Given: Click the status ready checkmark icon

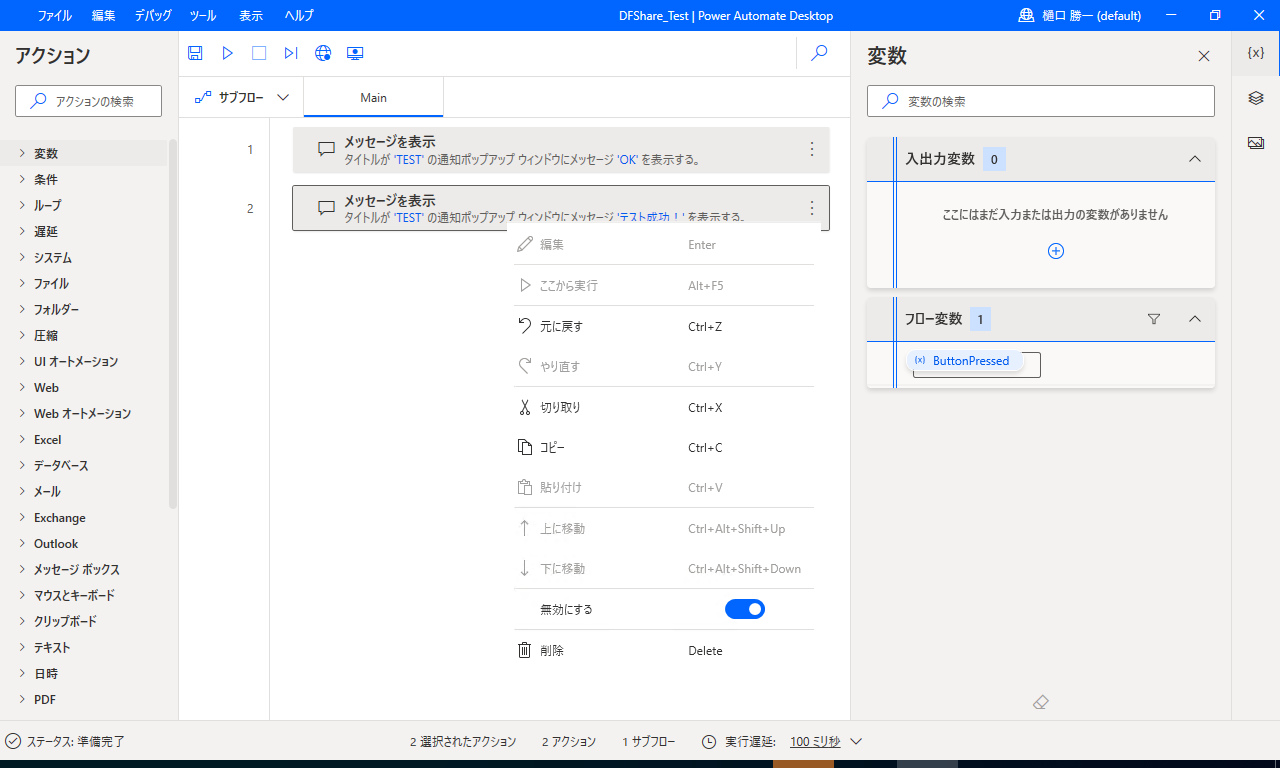Looking at the screenshot, I should tap(13, 742).
